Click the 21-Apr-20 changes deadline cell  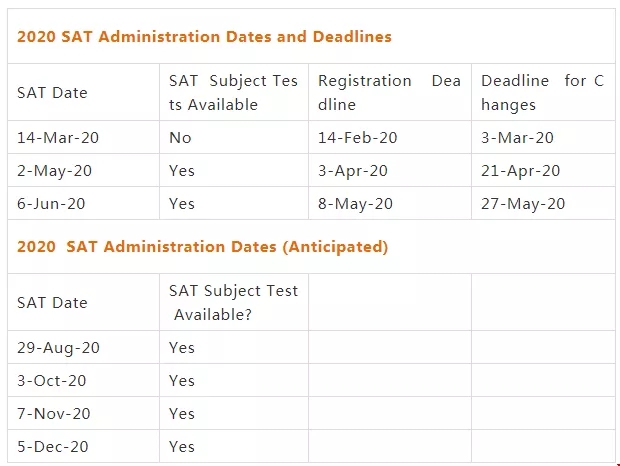coord(521,171)
